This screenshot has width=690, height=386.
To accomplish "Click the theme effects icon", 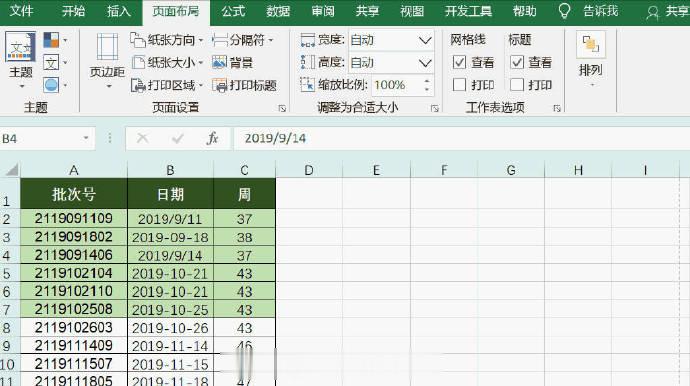I will [51, 85].
